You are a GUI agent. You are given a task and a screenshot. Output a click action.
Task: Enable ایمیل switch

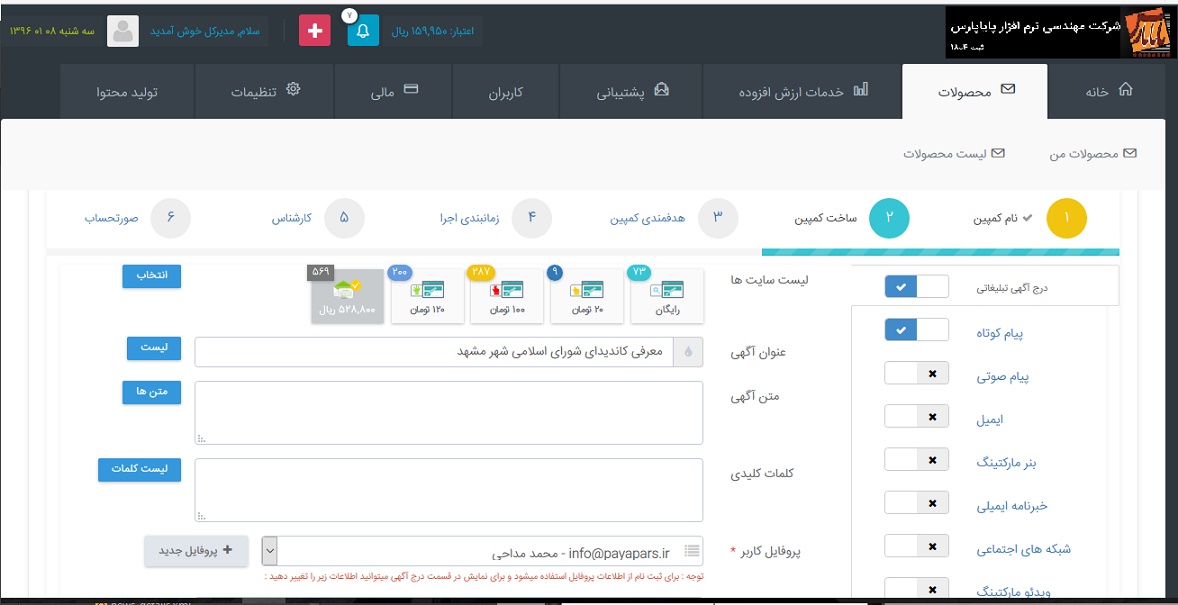point(917,416)
